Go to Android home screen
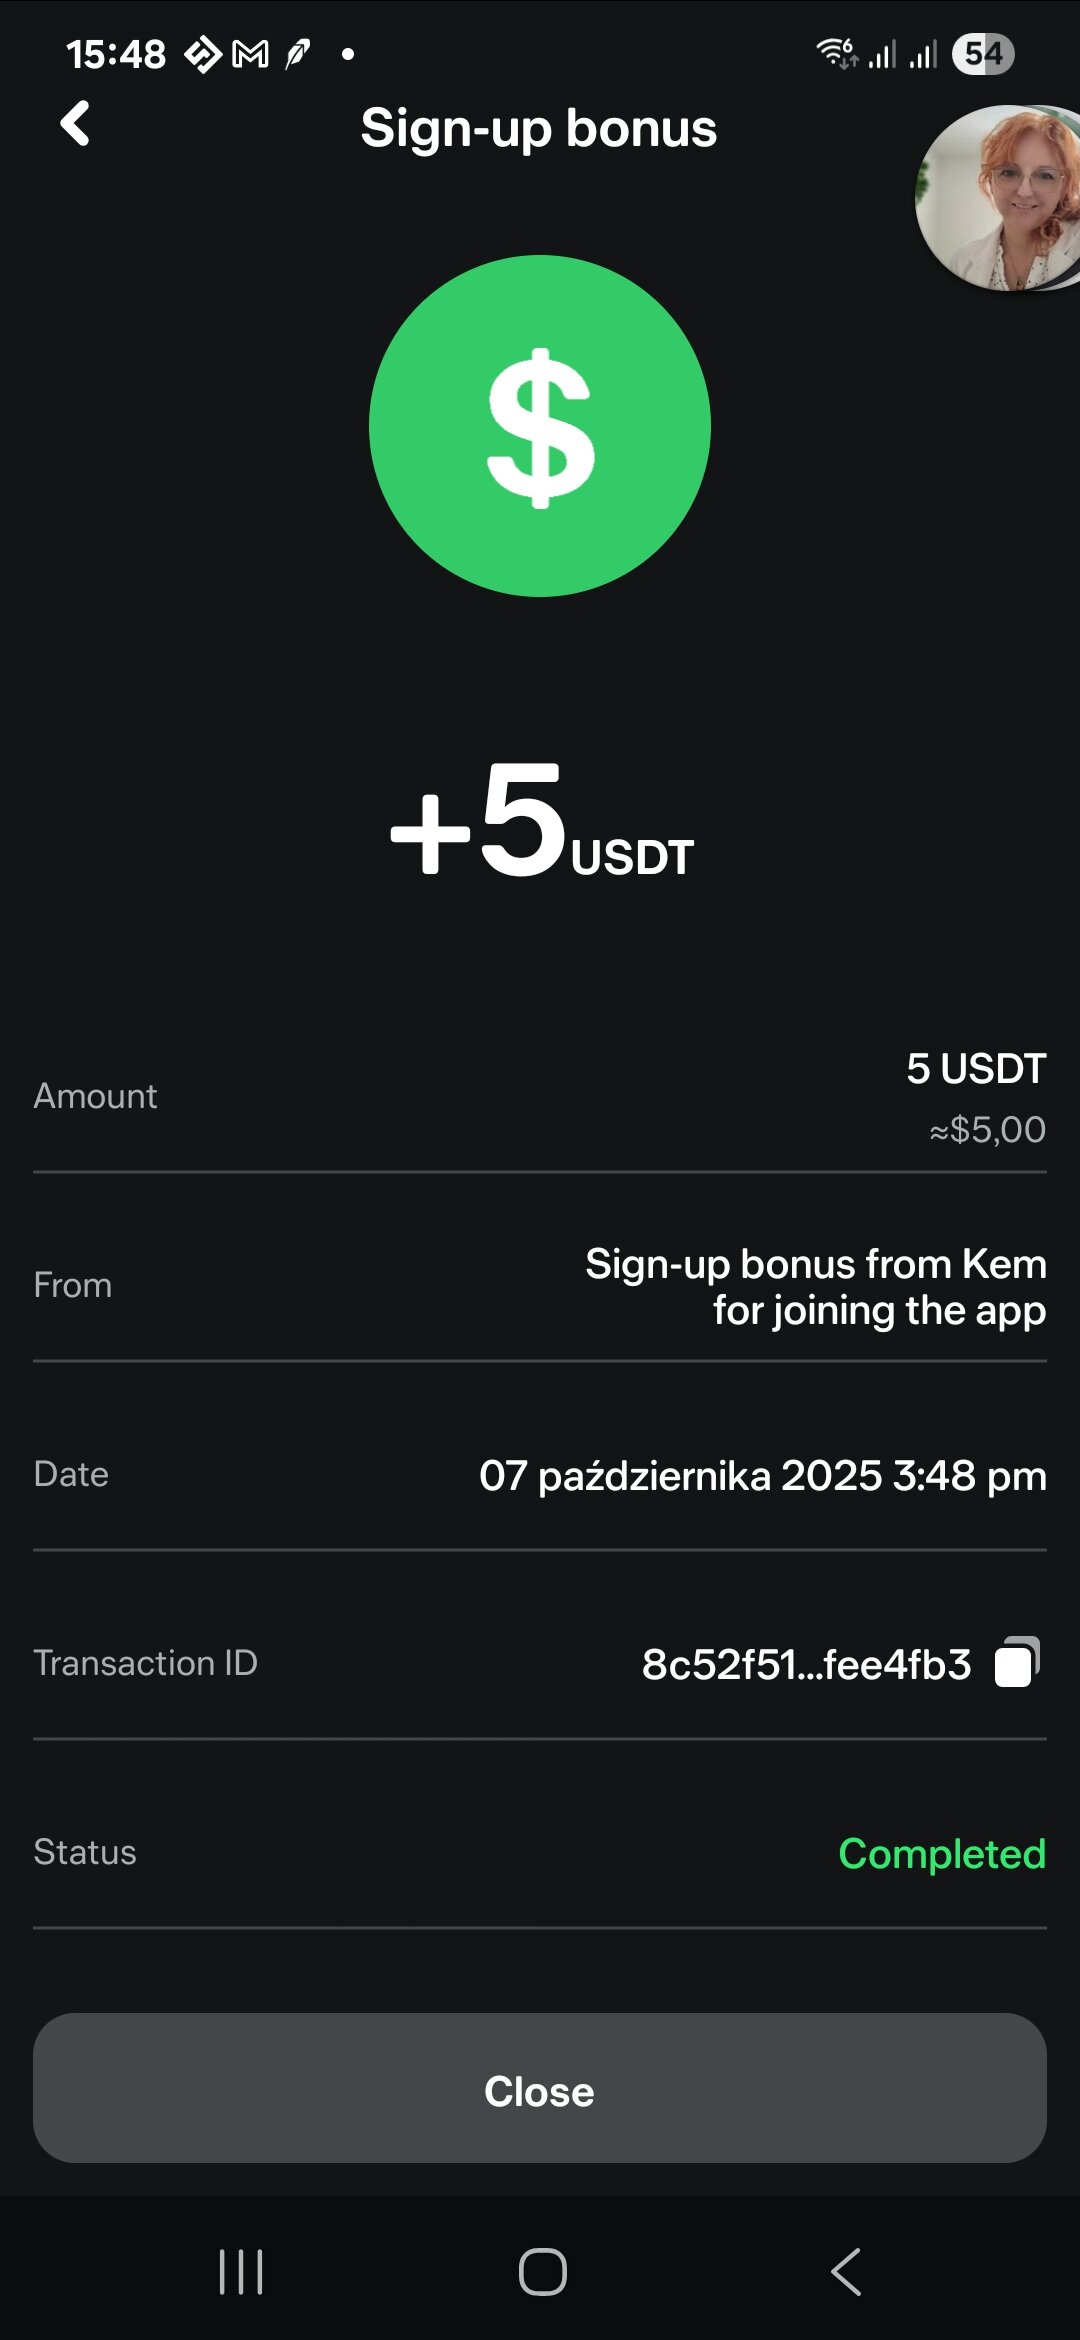Screen dimensions: 1080x2340 click(x=542, y=2272)
